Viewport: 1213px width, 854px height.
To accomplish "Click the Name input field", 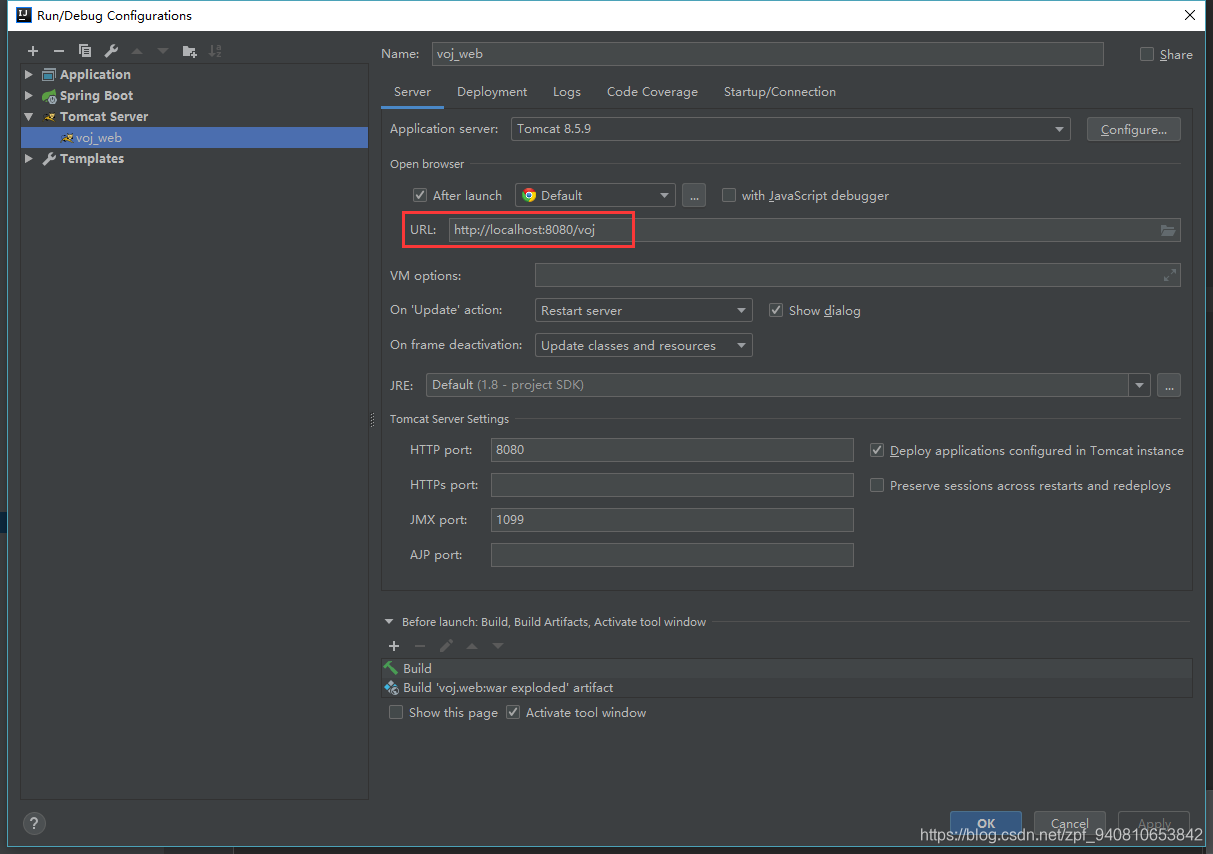I will point(768,54).
